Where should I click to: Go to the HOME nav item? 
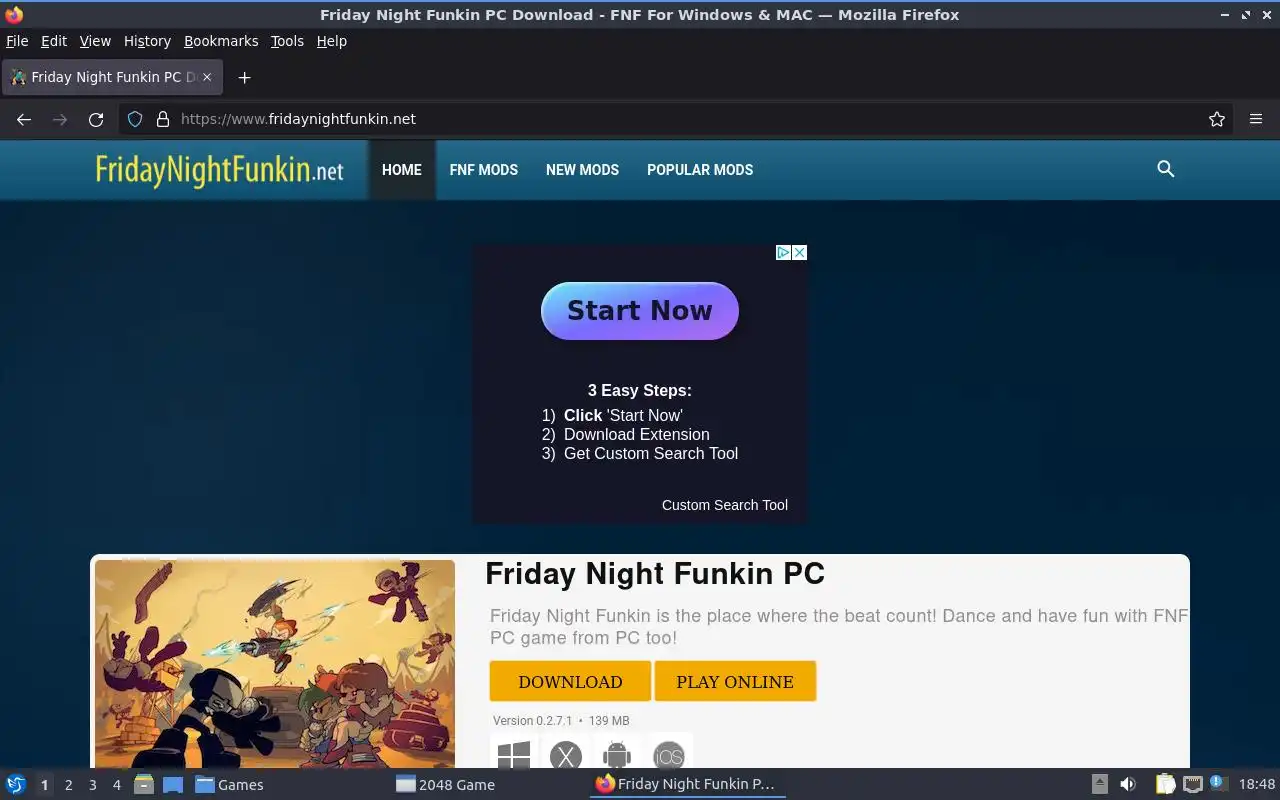coord(402,170)
